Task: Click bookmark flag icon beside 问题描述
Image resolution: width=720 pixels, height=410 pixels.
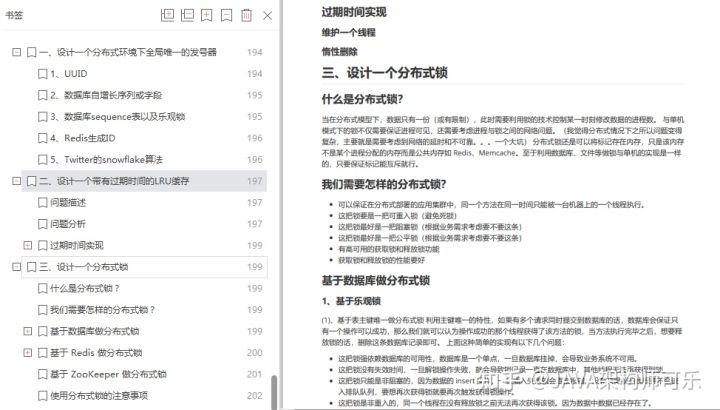Action: tap(42, 202)
